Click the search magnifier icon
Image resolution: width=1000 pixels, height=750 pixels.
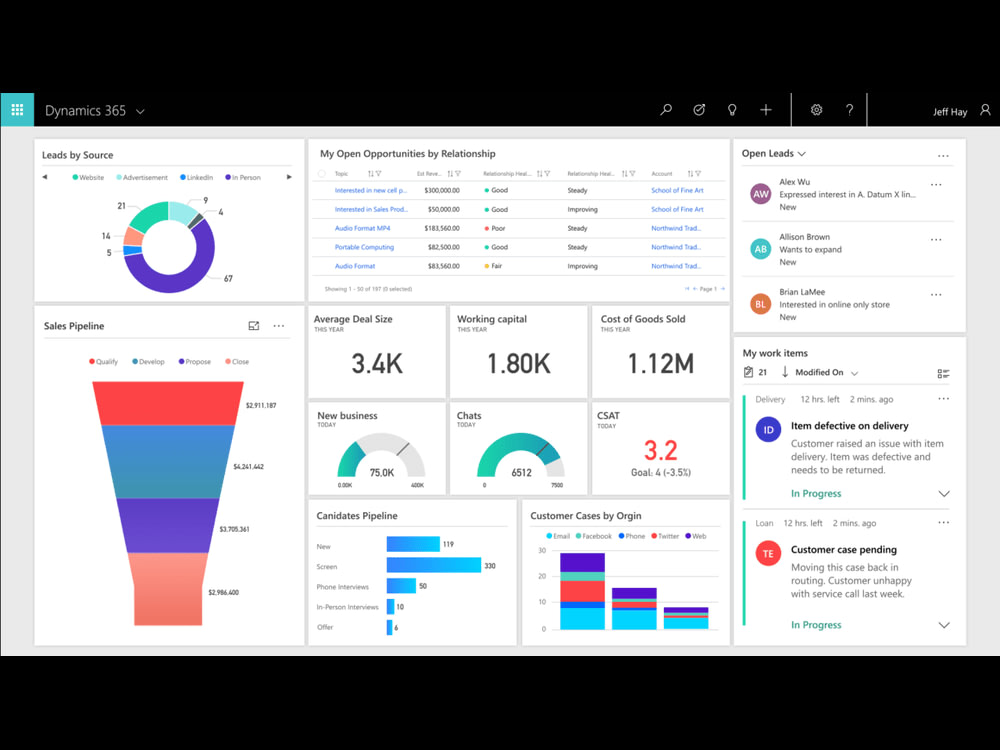[666, 110]
